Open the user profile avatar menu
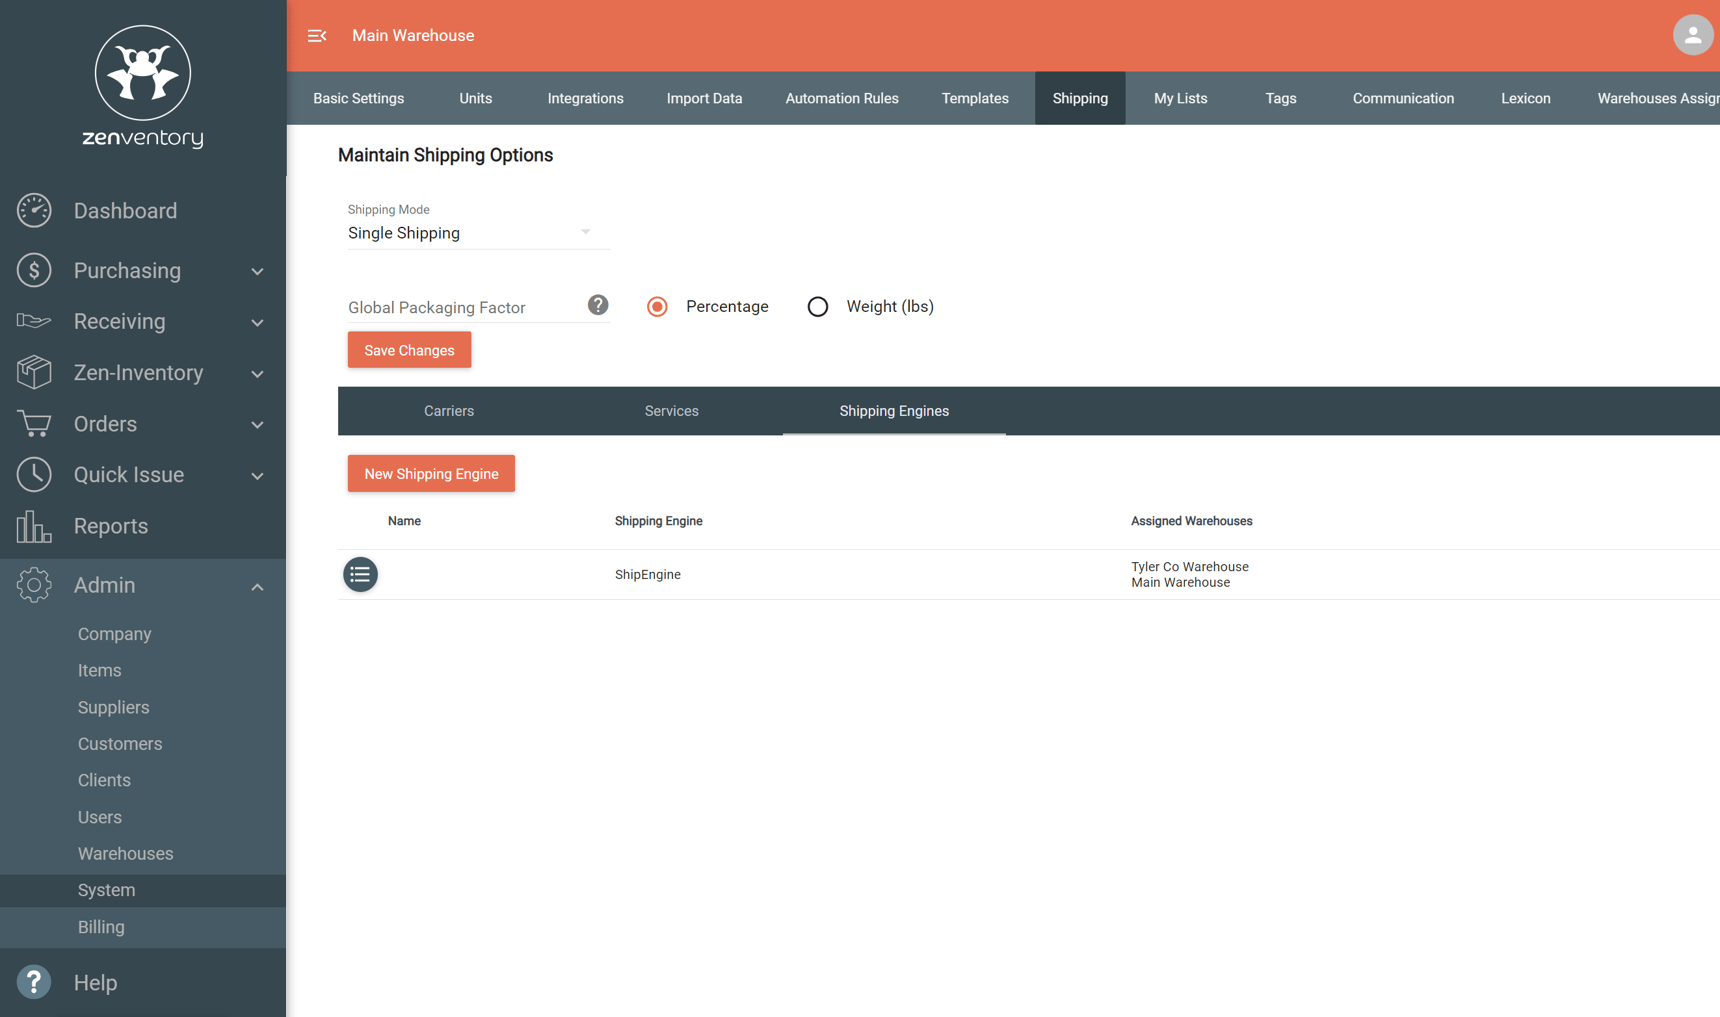 (1692, 35)
